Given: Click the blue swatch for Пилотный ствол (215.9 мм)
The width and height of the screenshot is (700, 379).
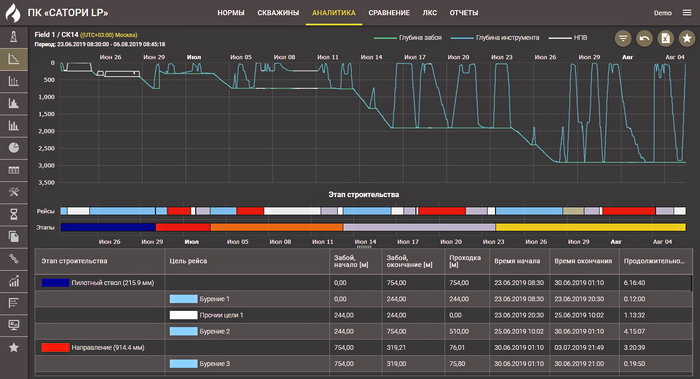Looking at the screenshot, I should [x=55, y=283].
